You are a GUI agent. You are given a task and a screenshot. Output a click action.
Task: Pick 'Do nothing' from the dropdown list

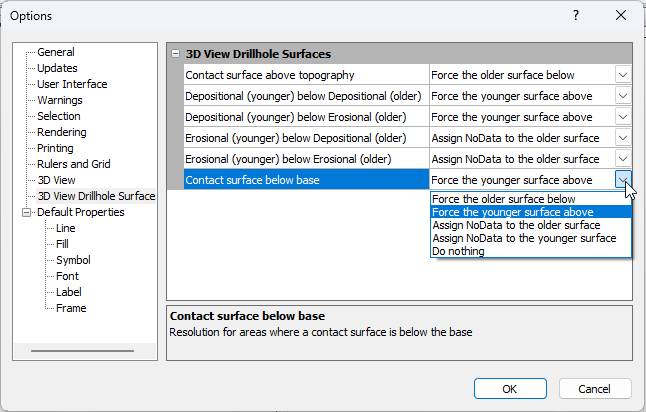tap(458, 251)
